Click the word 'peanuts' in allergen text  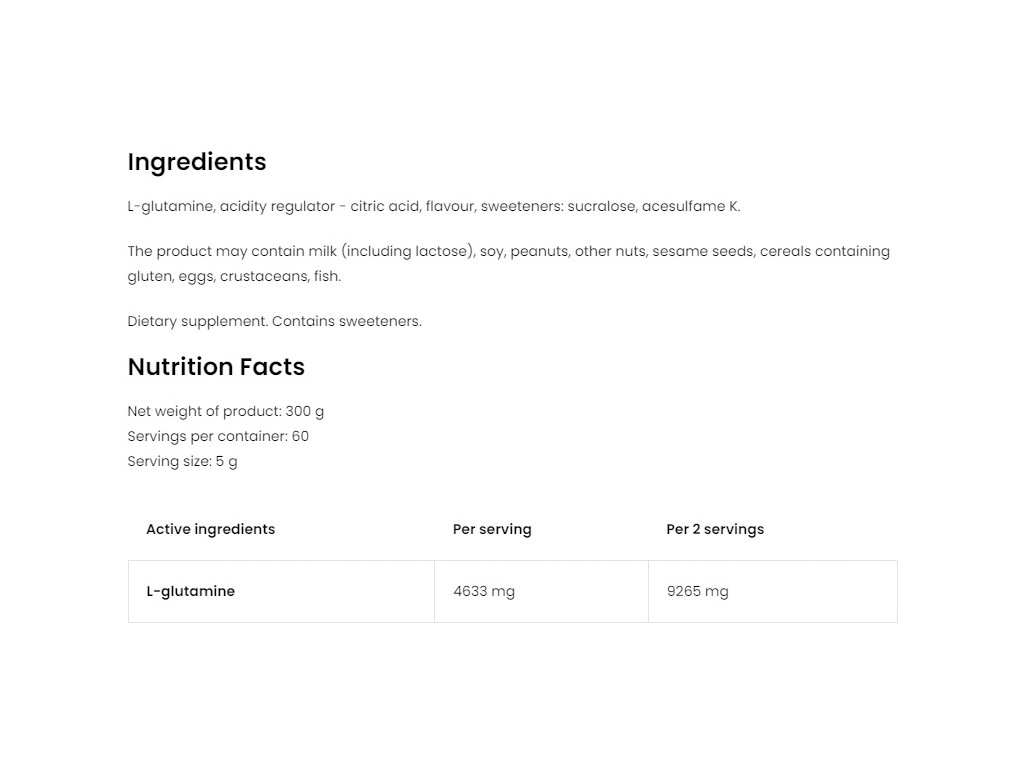[x=539, y=251]
